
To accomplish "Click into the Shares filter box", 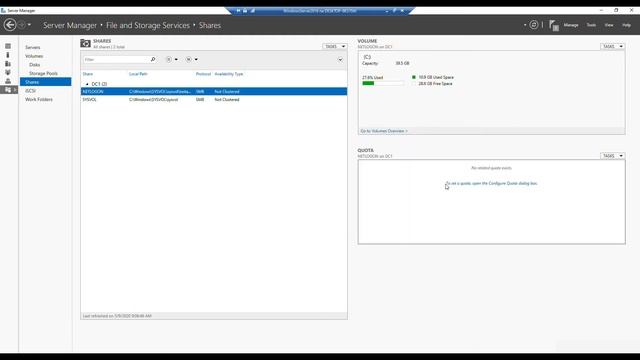I will point(116,60).
